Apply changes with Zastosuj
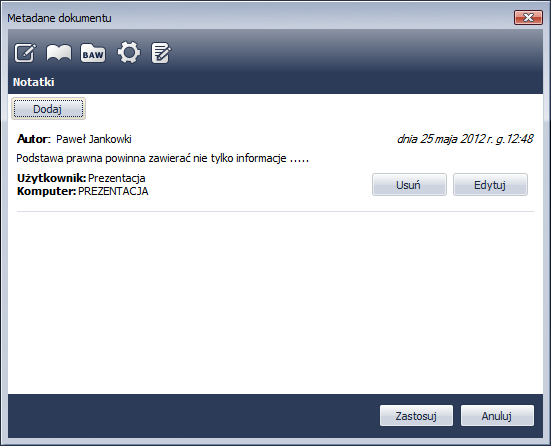 (416, 416)
